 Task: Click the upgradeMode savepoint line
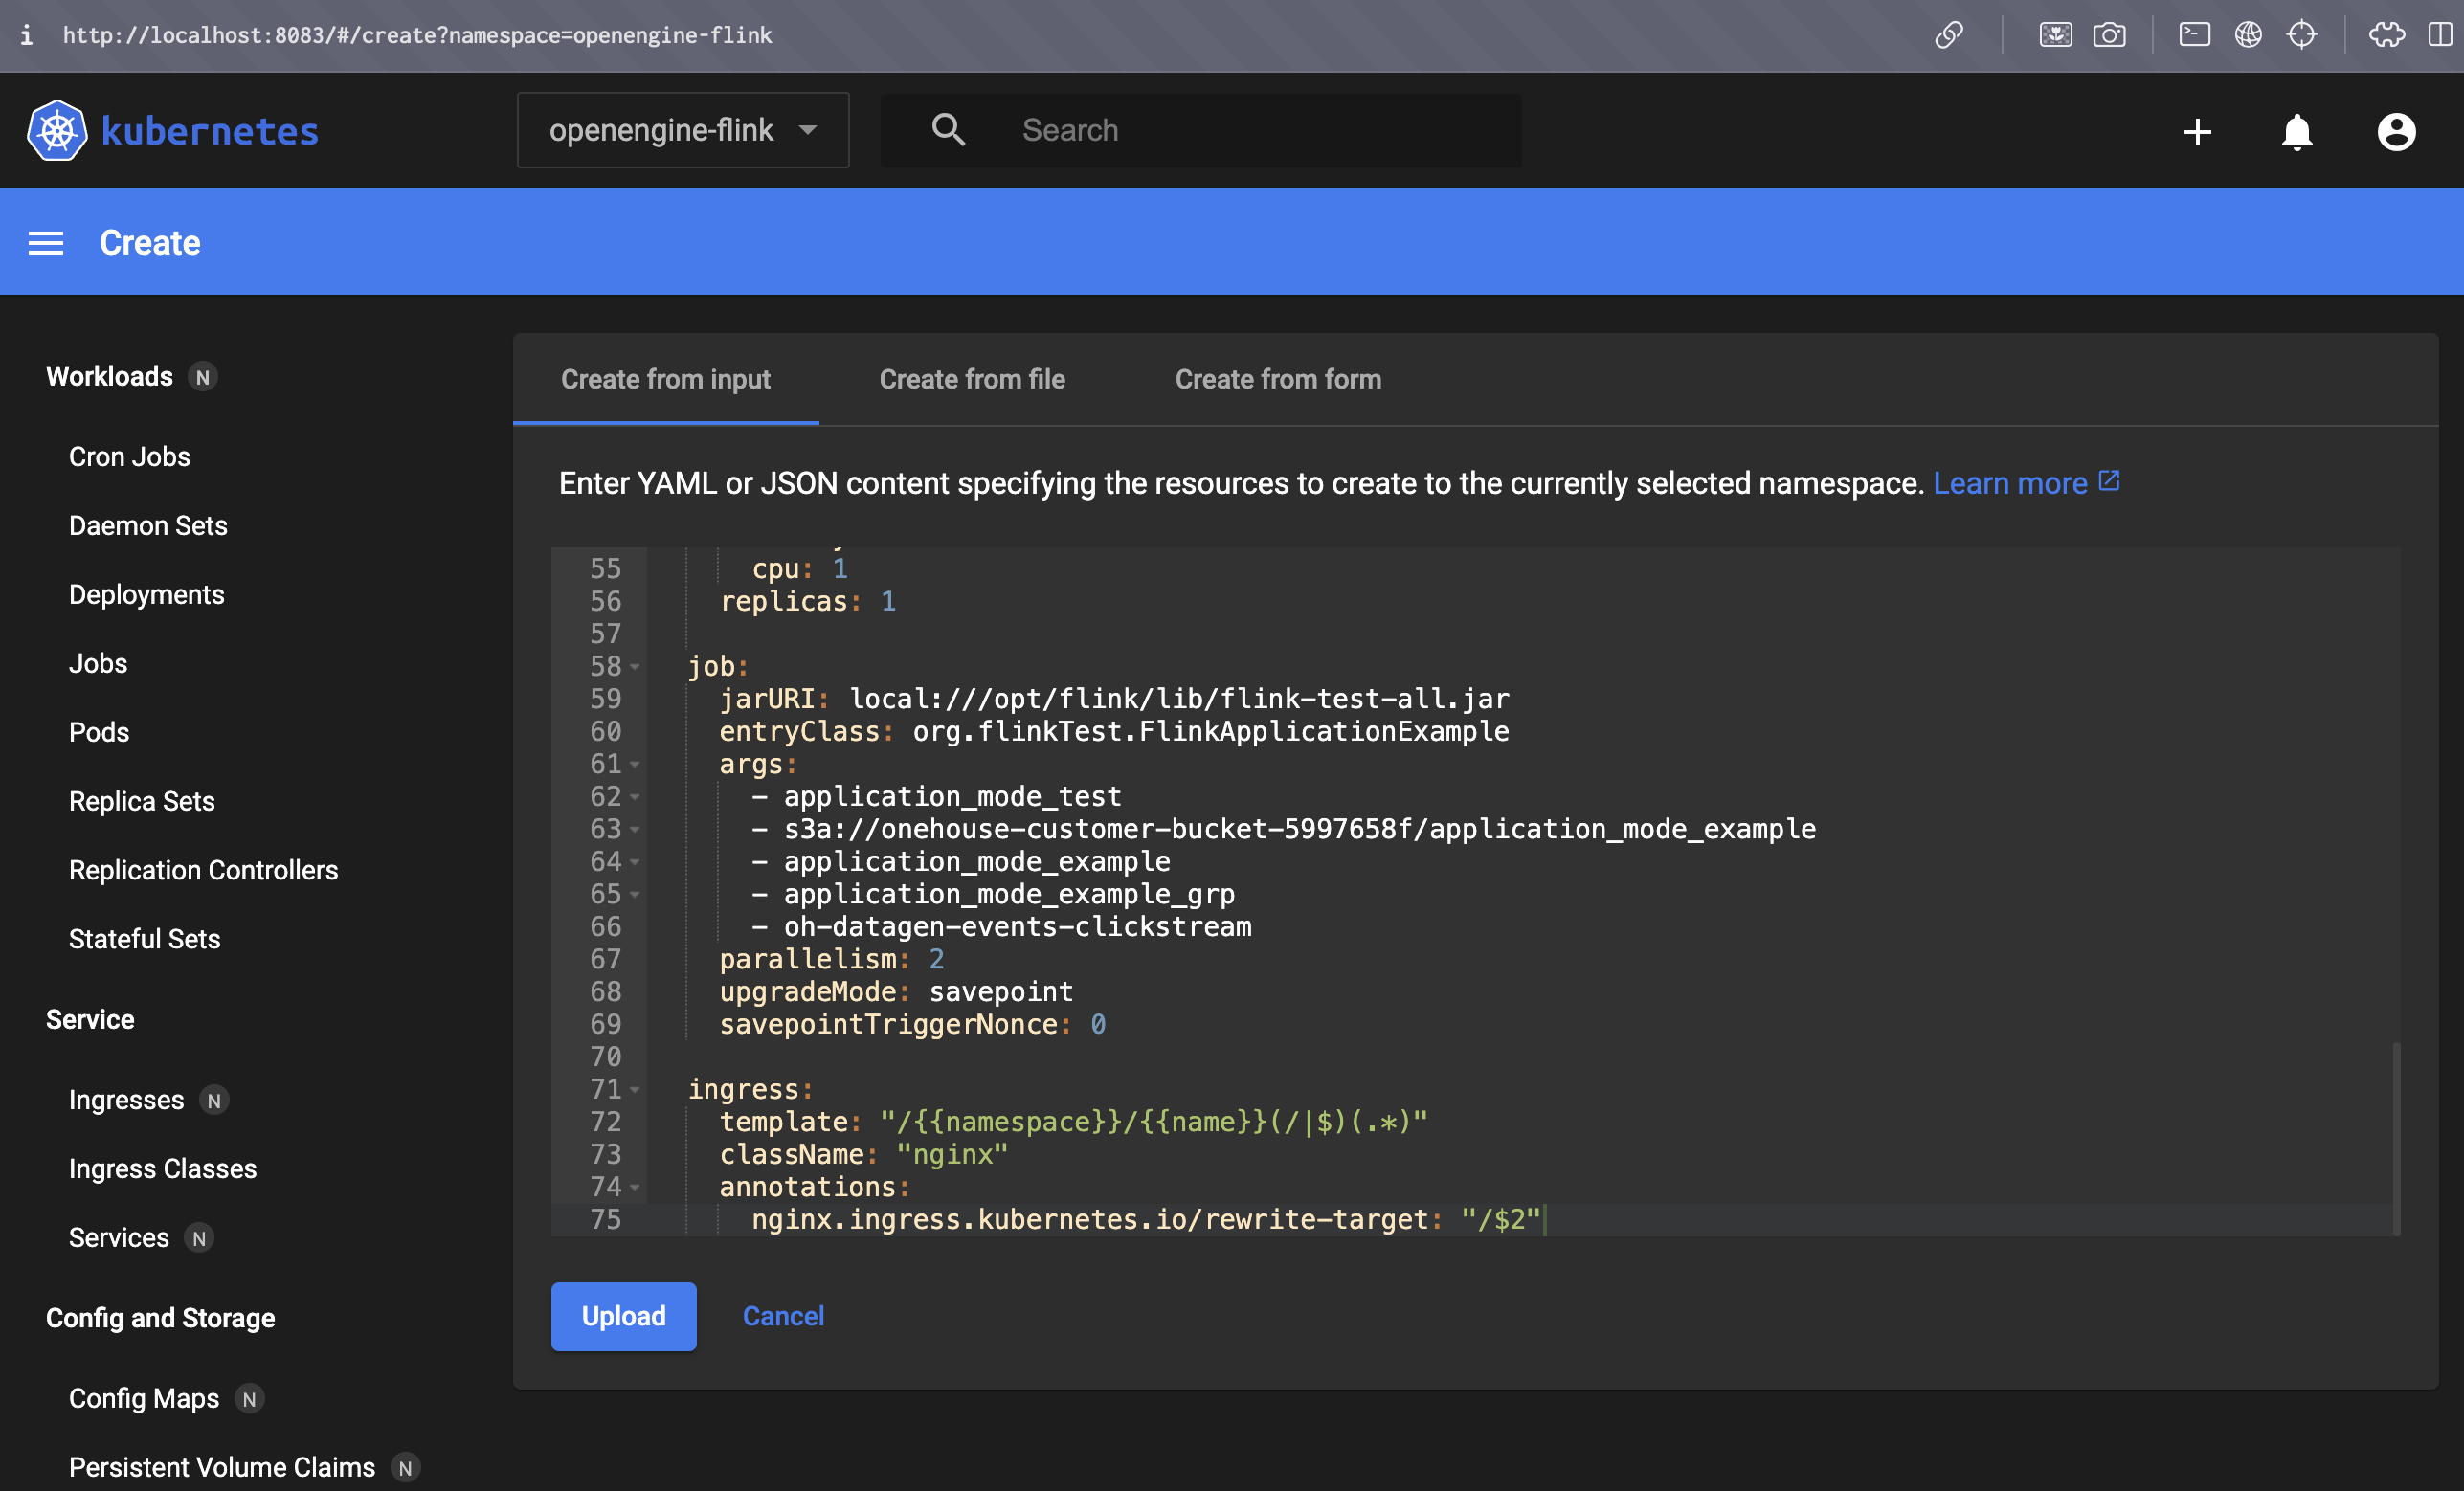(896, 992)
